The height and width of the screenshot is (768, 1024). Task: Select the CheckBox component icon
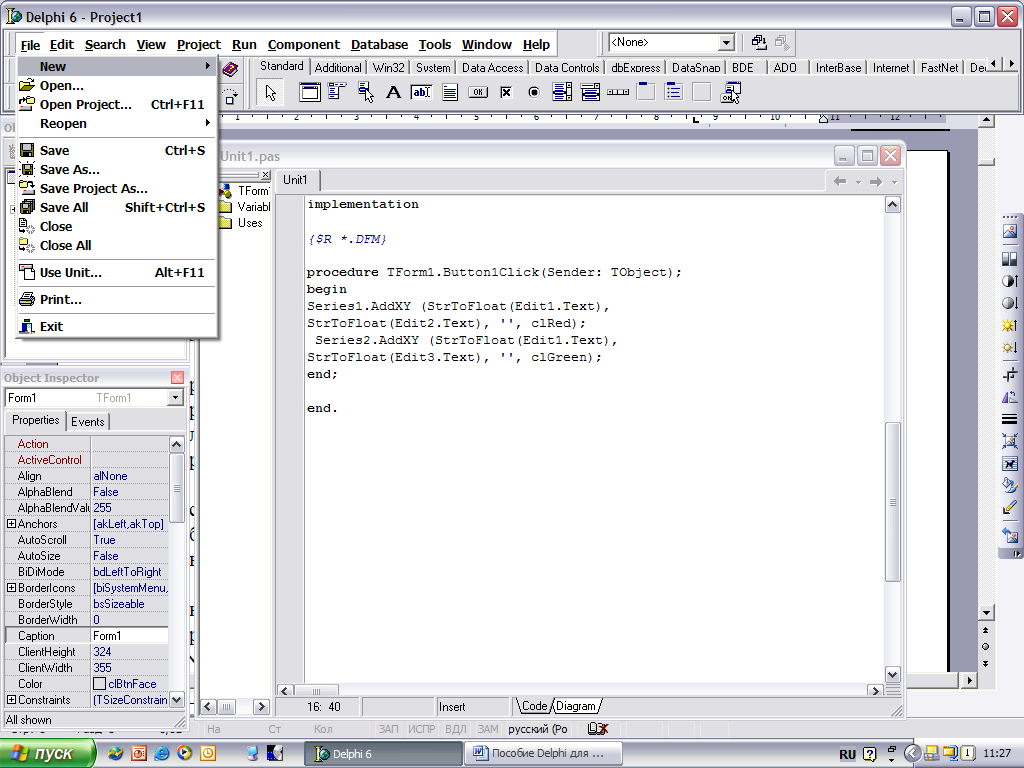(x=505, y=92)
